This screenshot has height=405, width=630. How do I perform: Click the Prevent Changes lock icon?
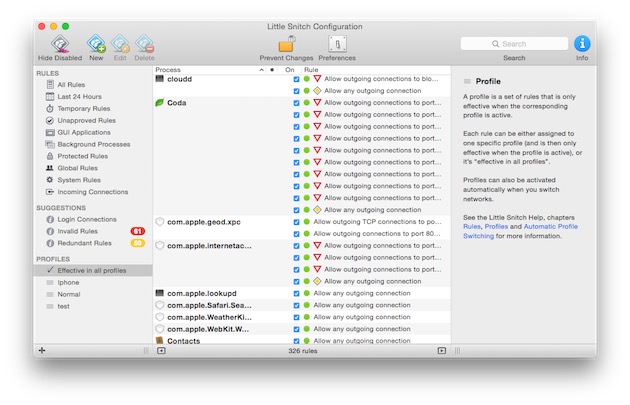pyautogui.click(x=286, y=44)
